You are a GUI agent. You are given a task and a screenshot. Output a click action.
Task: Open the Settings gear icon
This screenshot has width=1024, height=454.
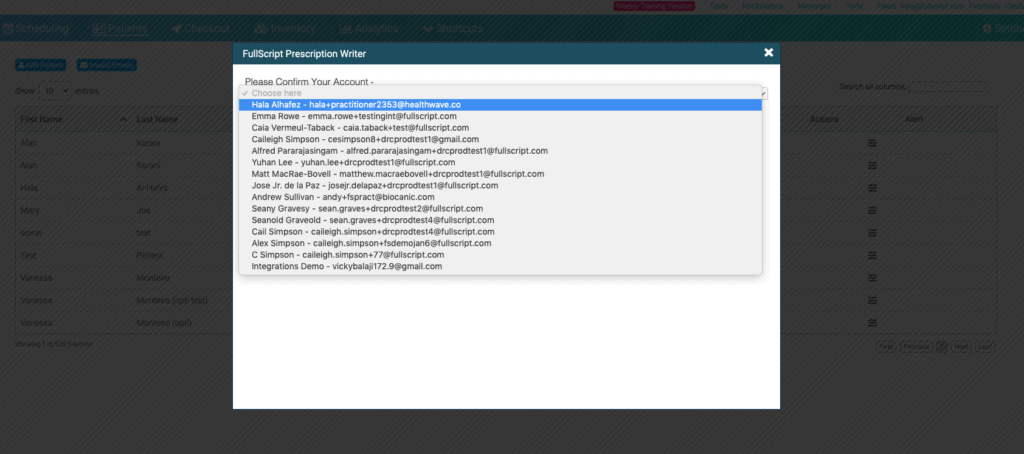[987, 29]
